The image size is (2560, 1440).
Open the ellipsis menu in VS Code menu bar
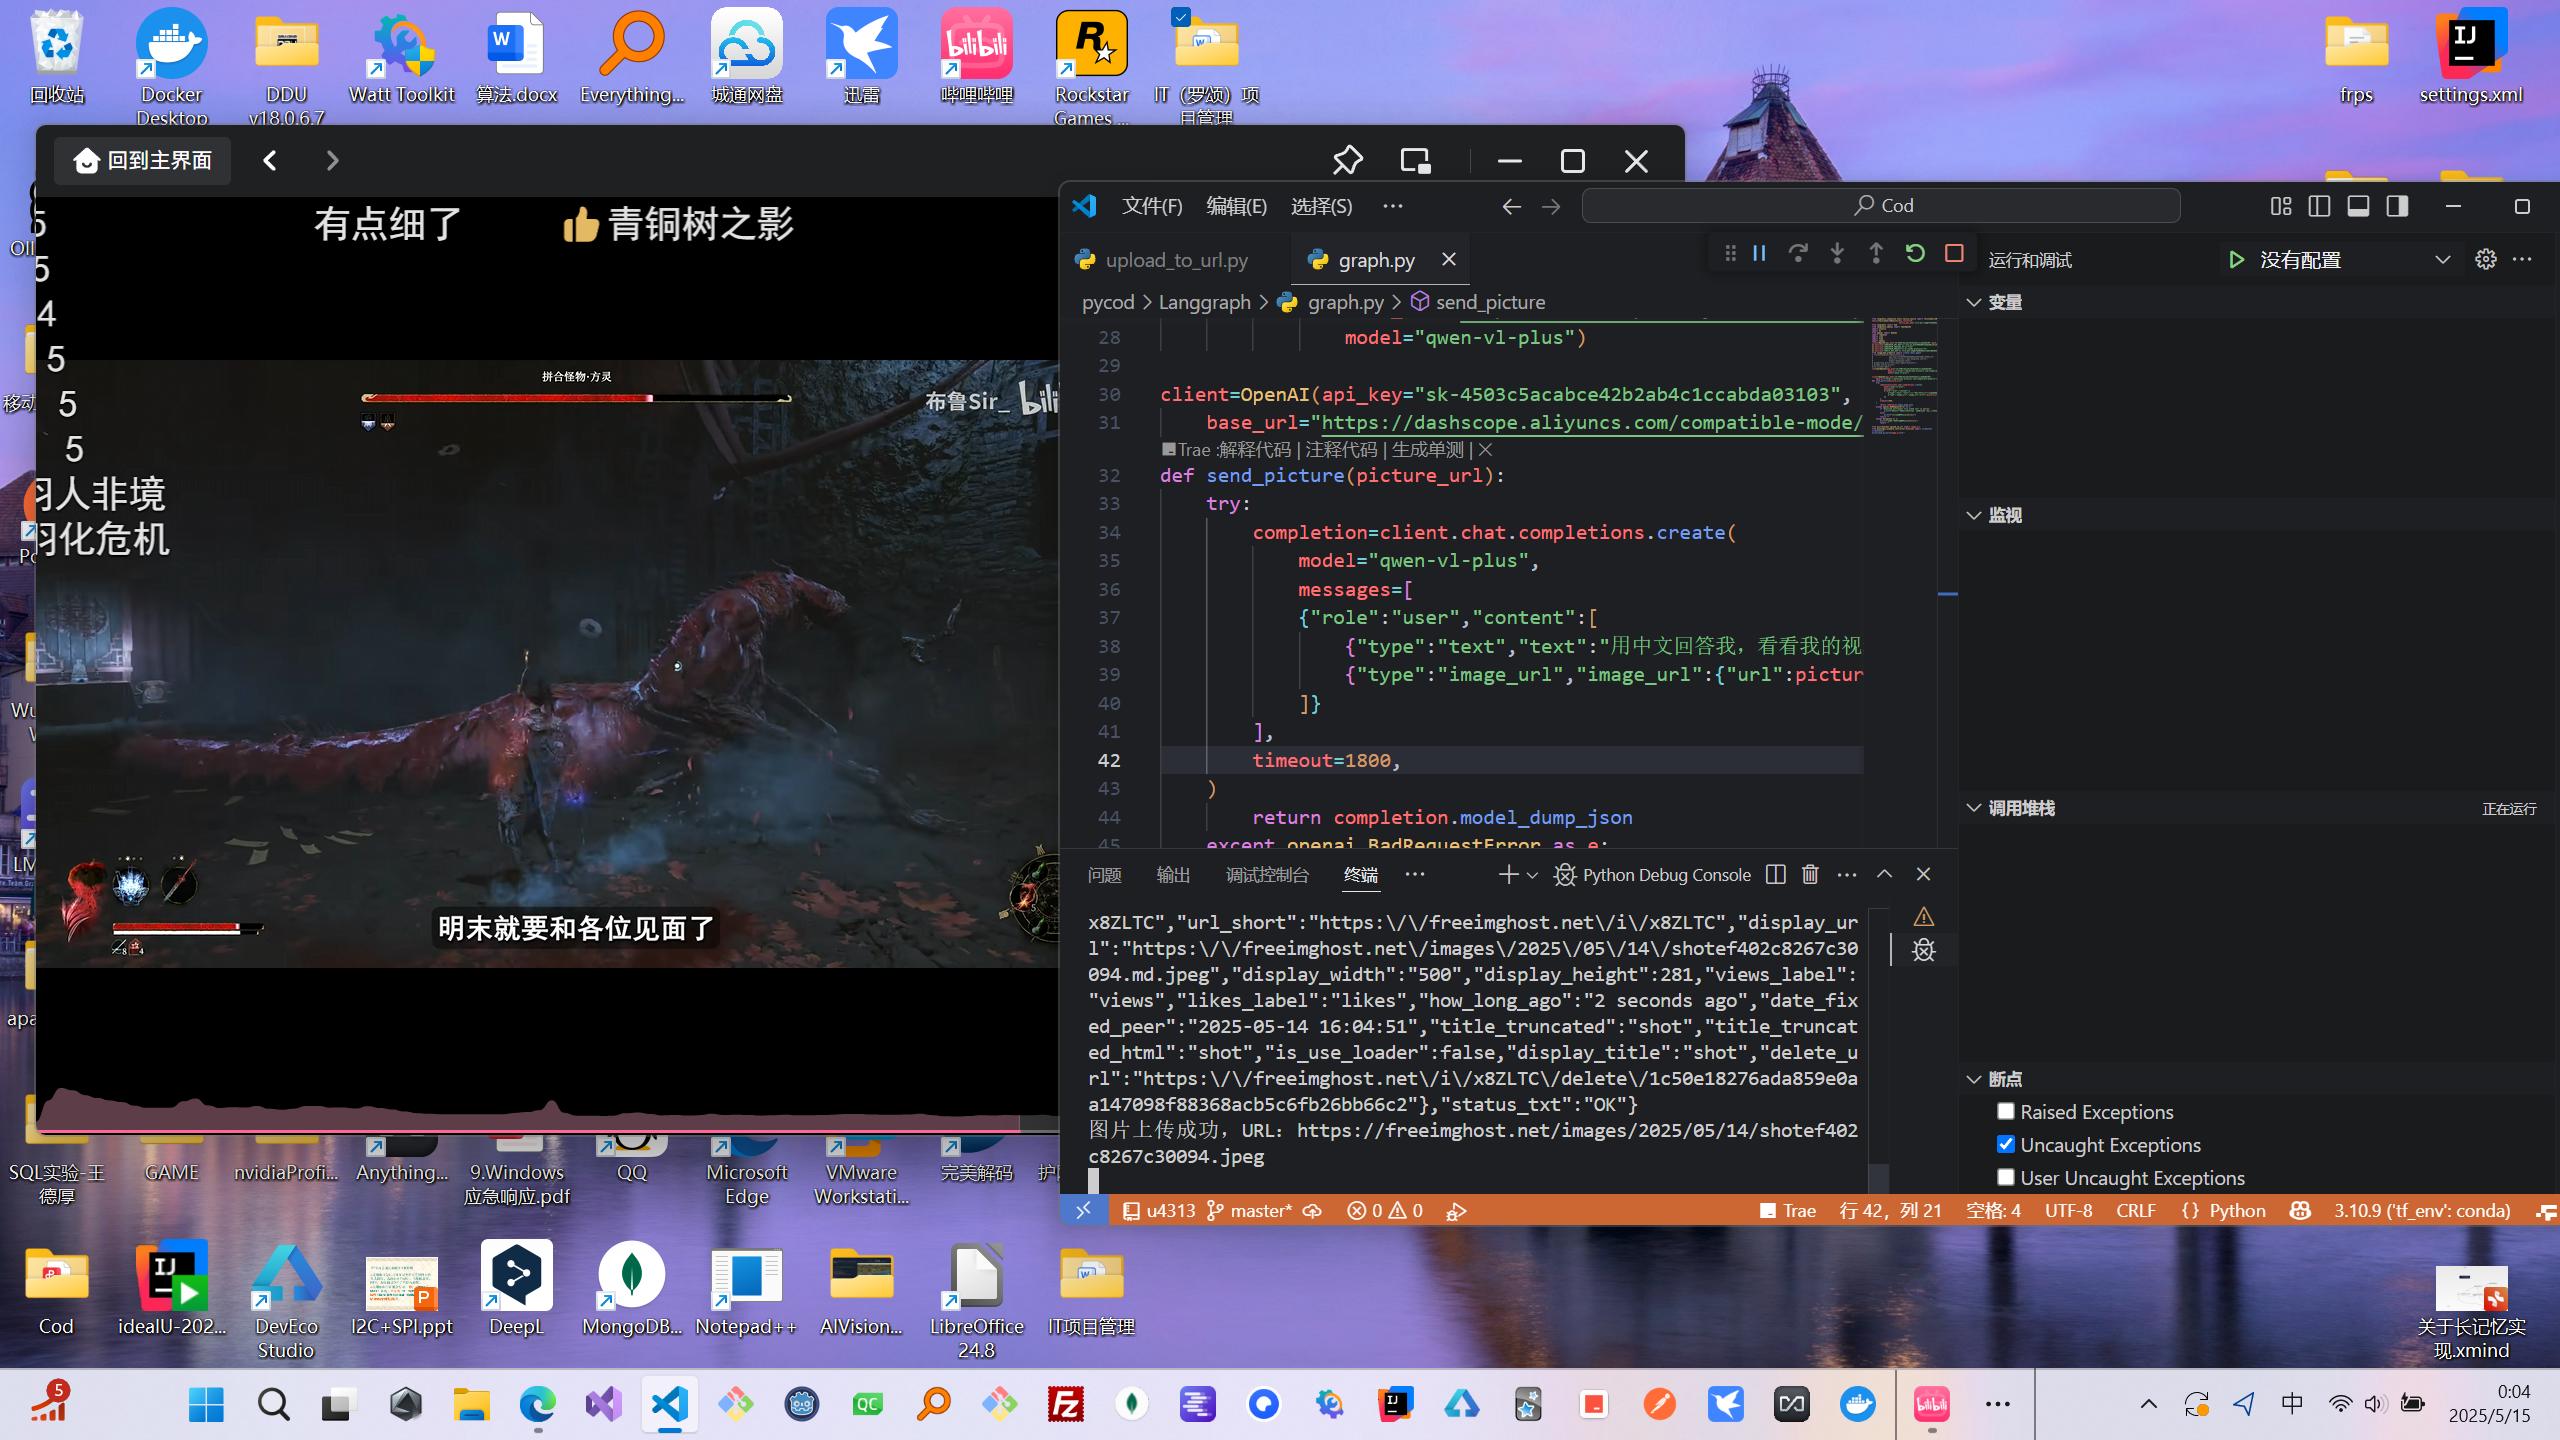pos(1393,206)
